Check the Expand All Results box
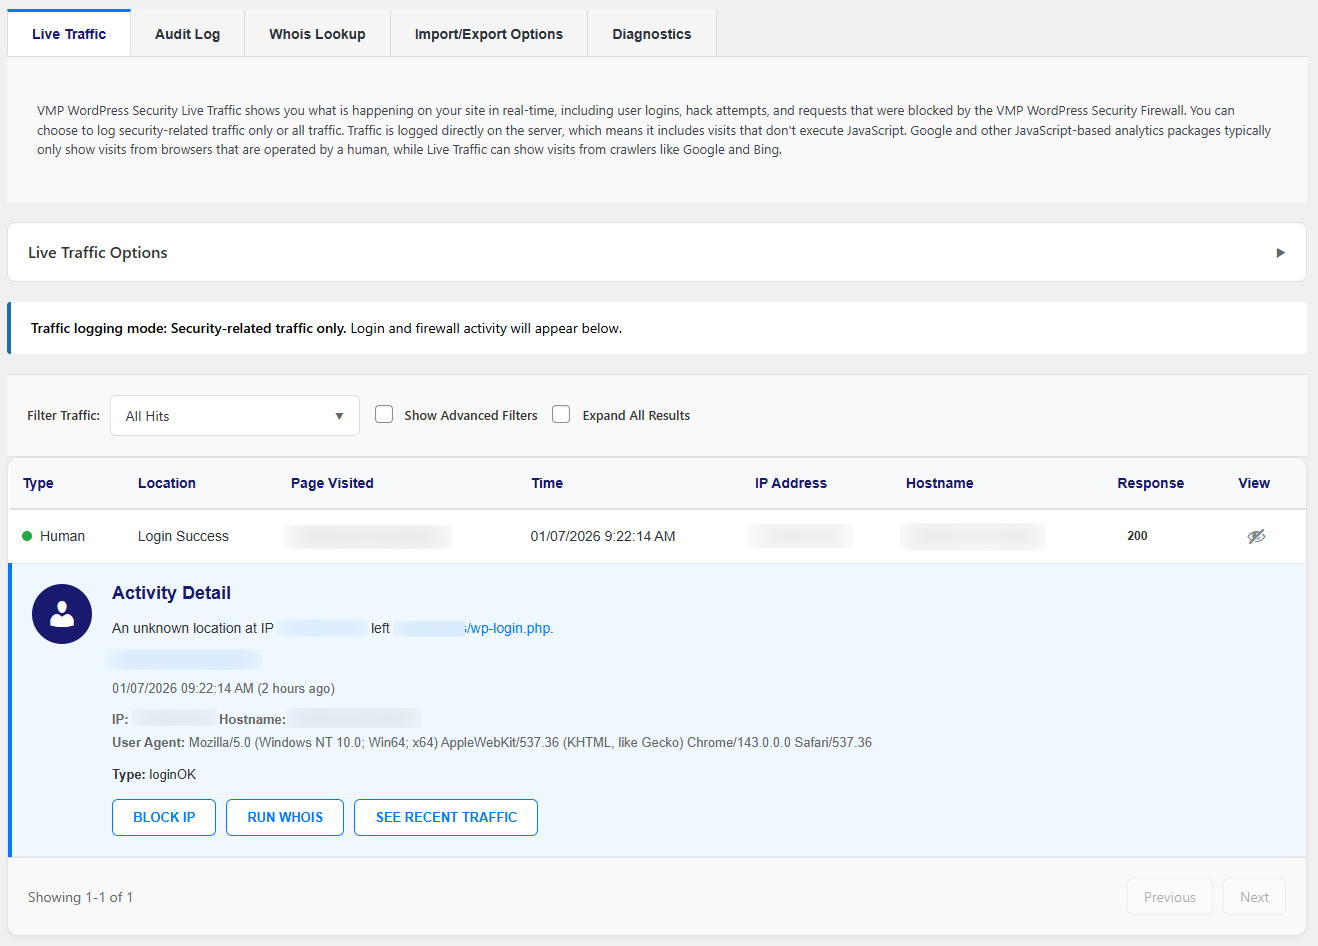Viewport: 1318px width, 946px height. click(561, 414)
